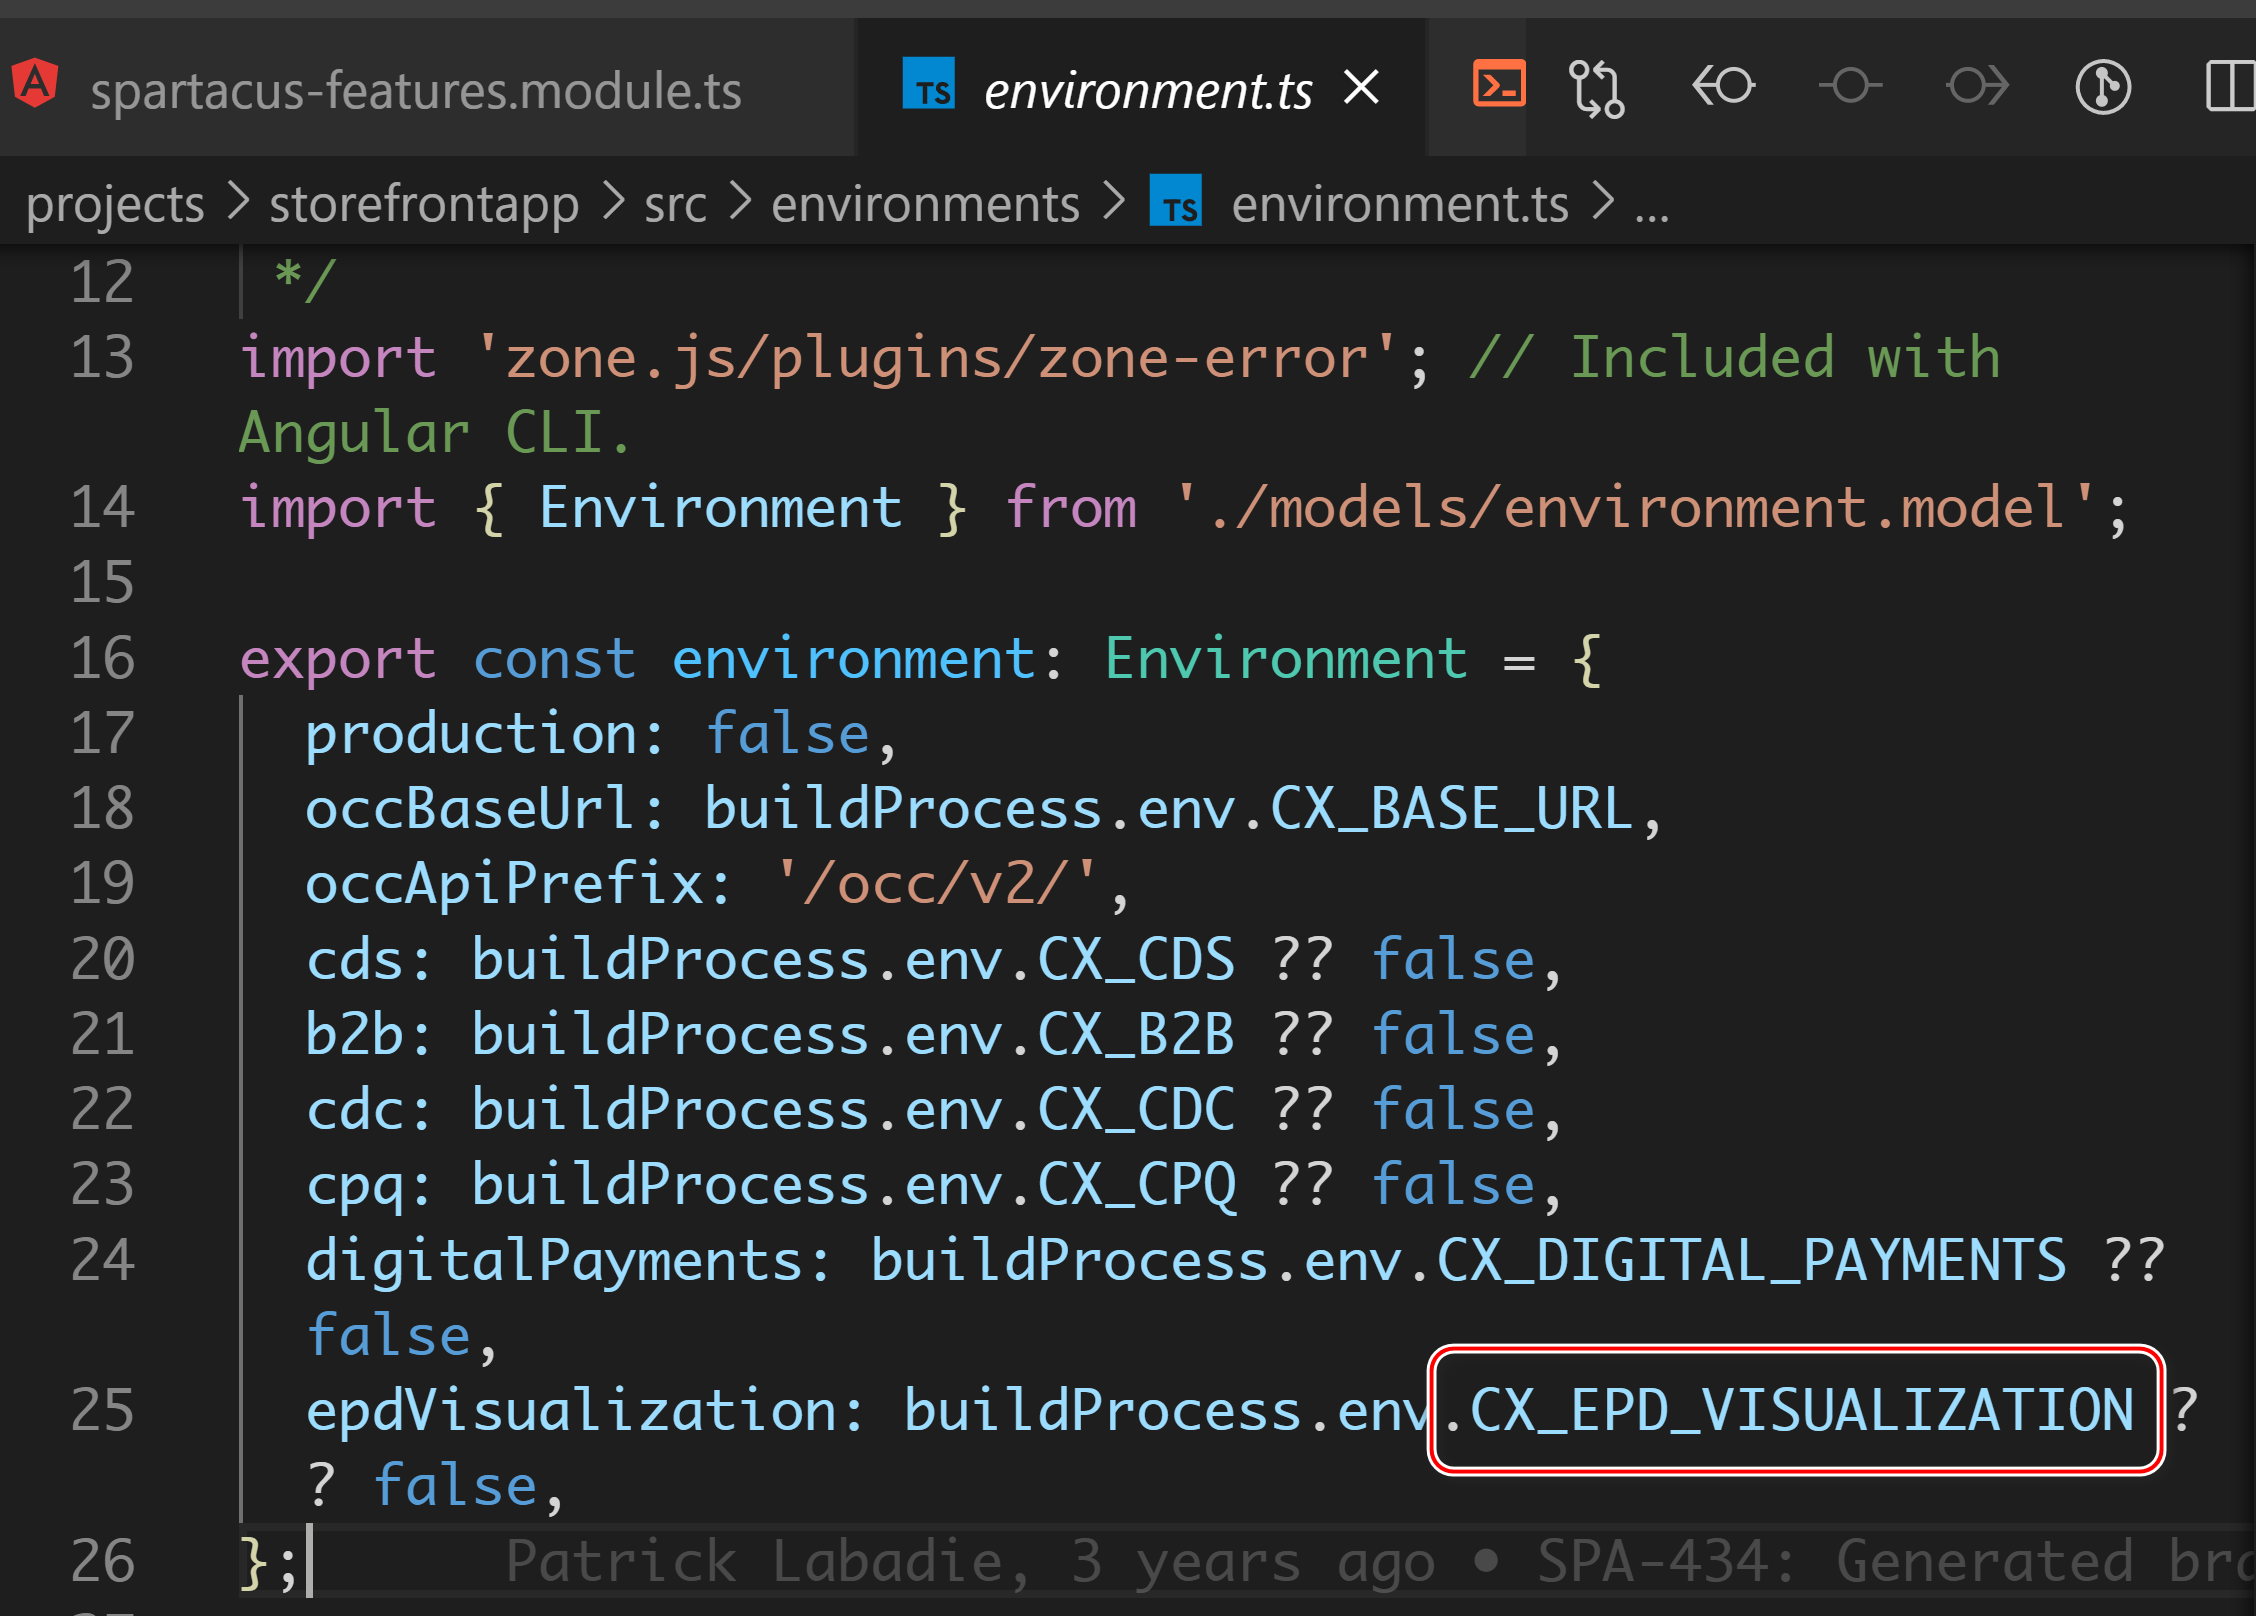Switch to spartacus-features.module.ts tab
The height and width of the screenshot is (1616, 2256).
(x=416, y=91)
